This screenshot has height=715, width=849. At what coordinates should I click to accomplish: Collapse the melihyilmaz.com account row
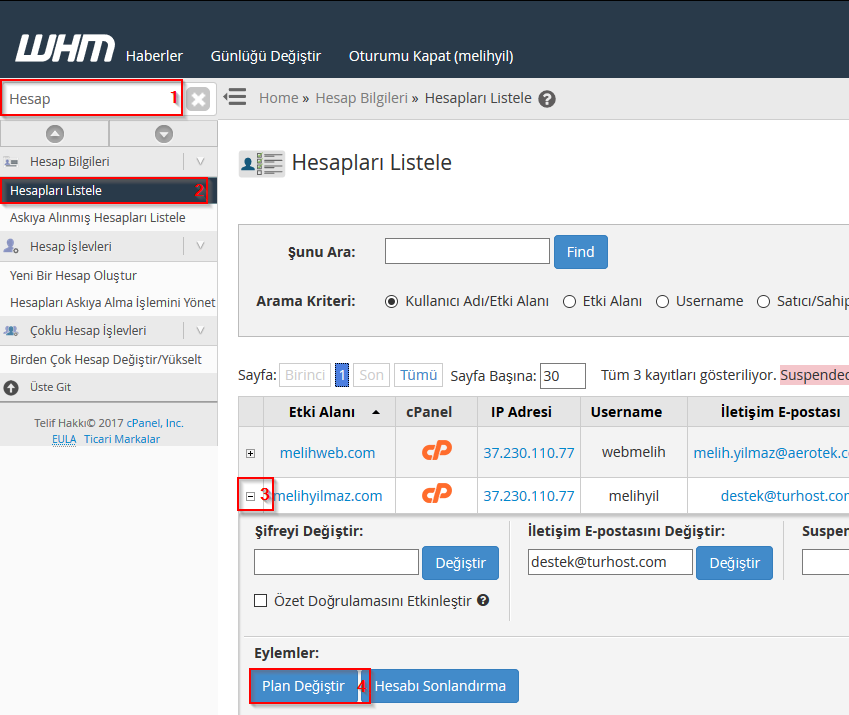[x=250, y=496]
